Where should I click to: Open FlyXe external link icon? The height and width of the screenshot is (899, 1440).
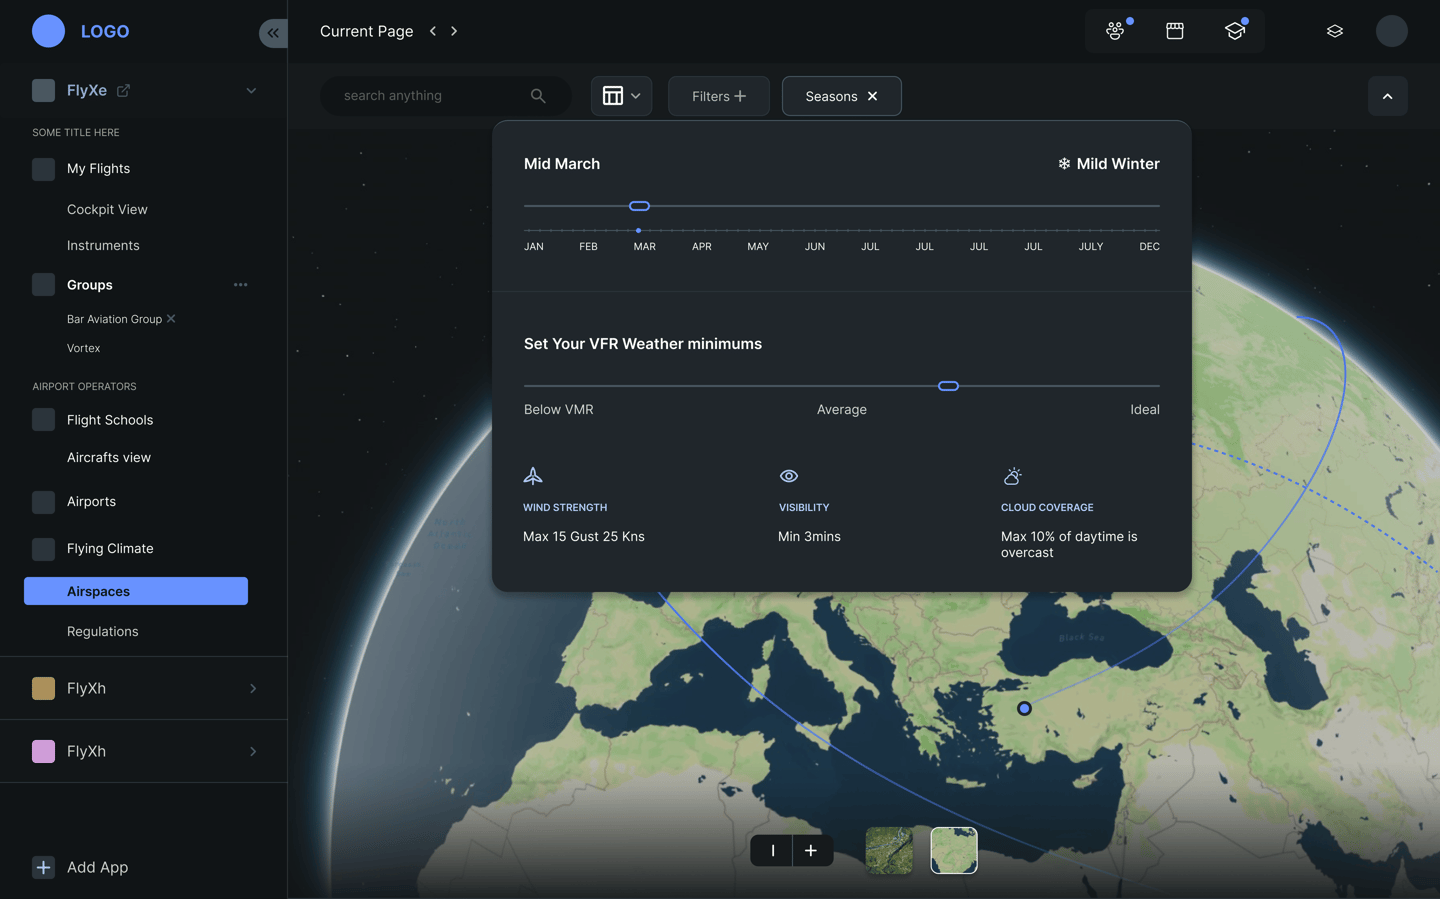point(124,91)
